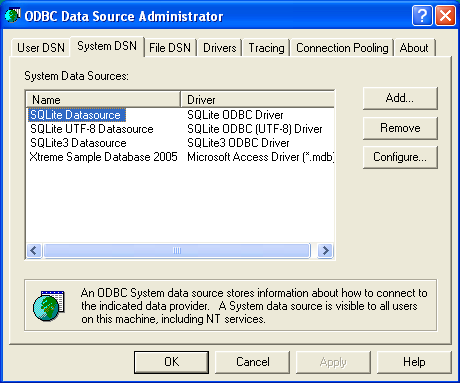Select the System DSN tab
The width and height of the screenshot is (460, 383).
point(107,46)
